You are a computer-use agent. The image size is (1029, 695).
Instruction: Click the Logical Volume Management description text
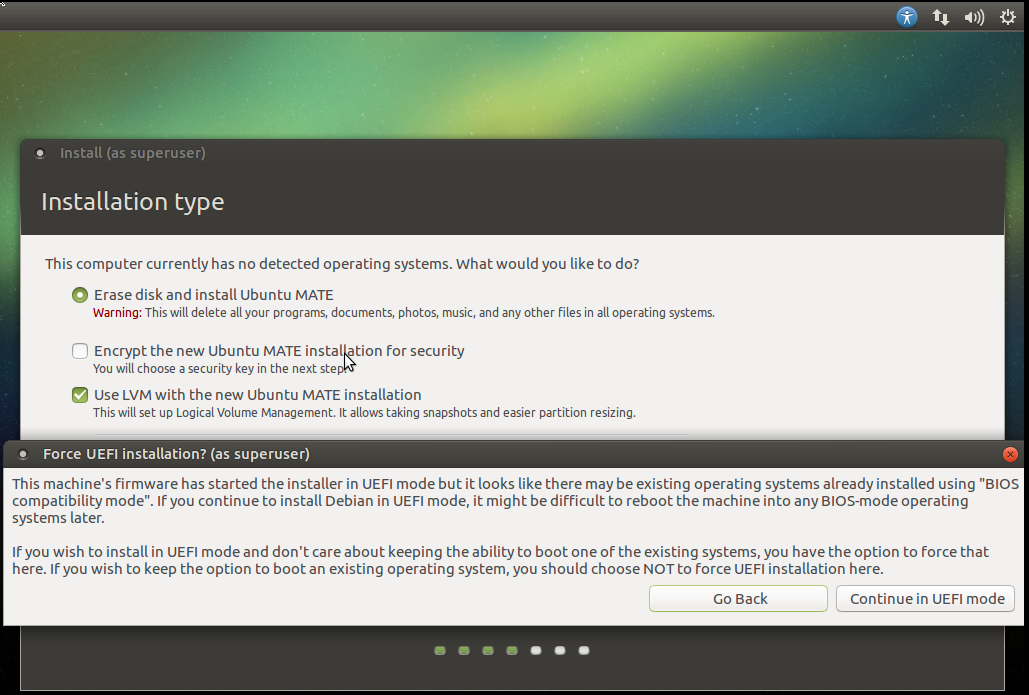click(x=364, y=413)
